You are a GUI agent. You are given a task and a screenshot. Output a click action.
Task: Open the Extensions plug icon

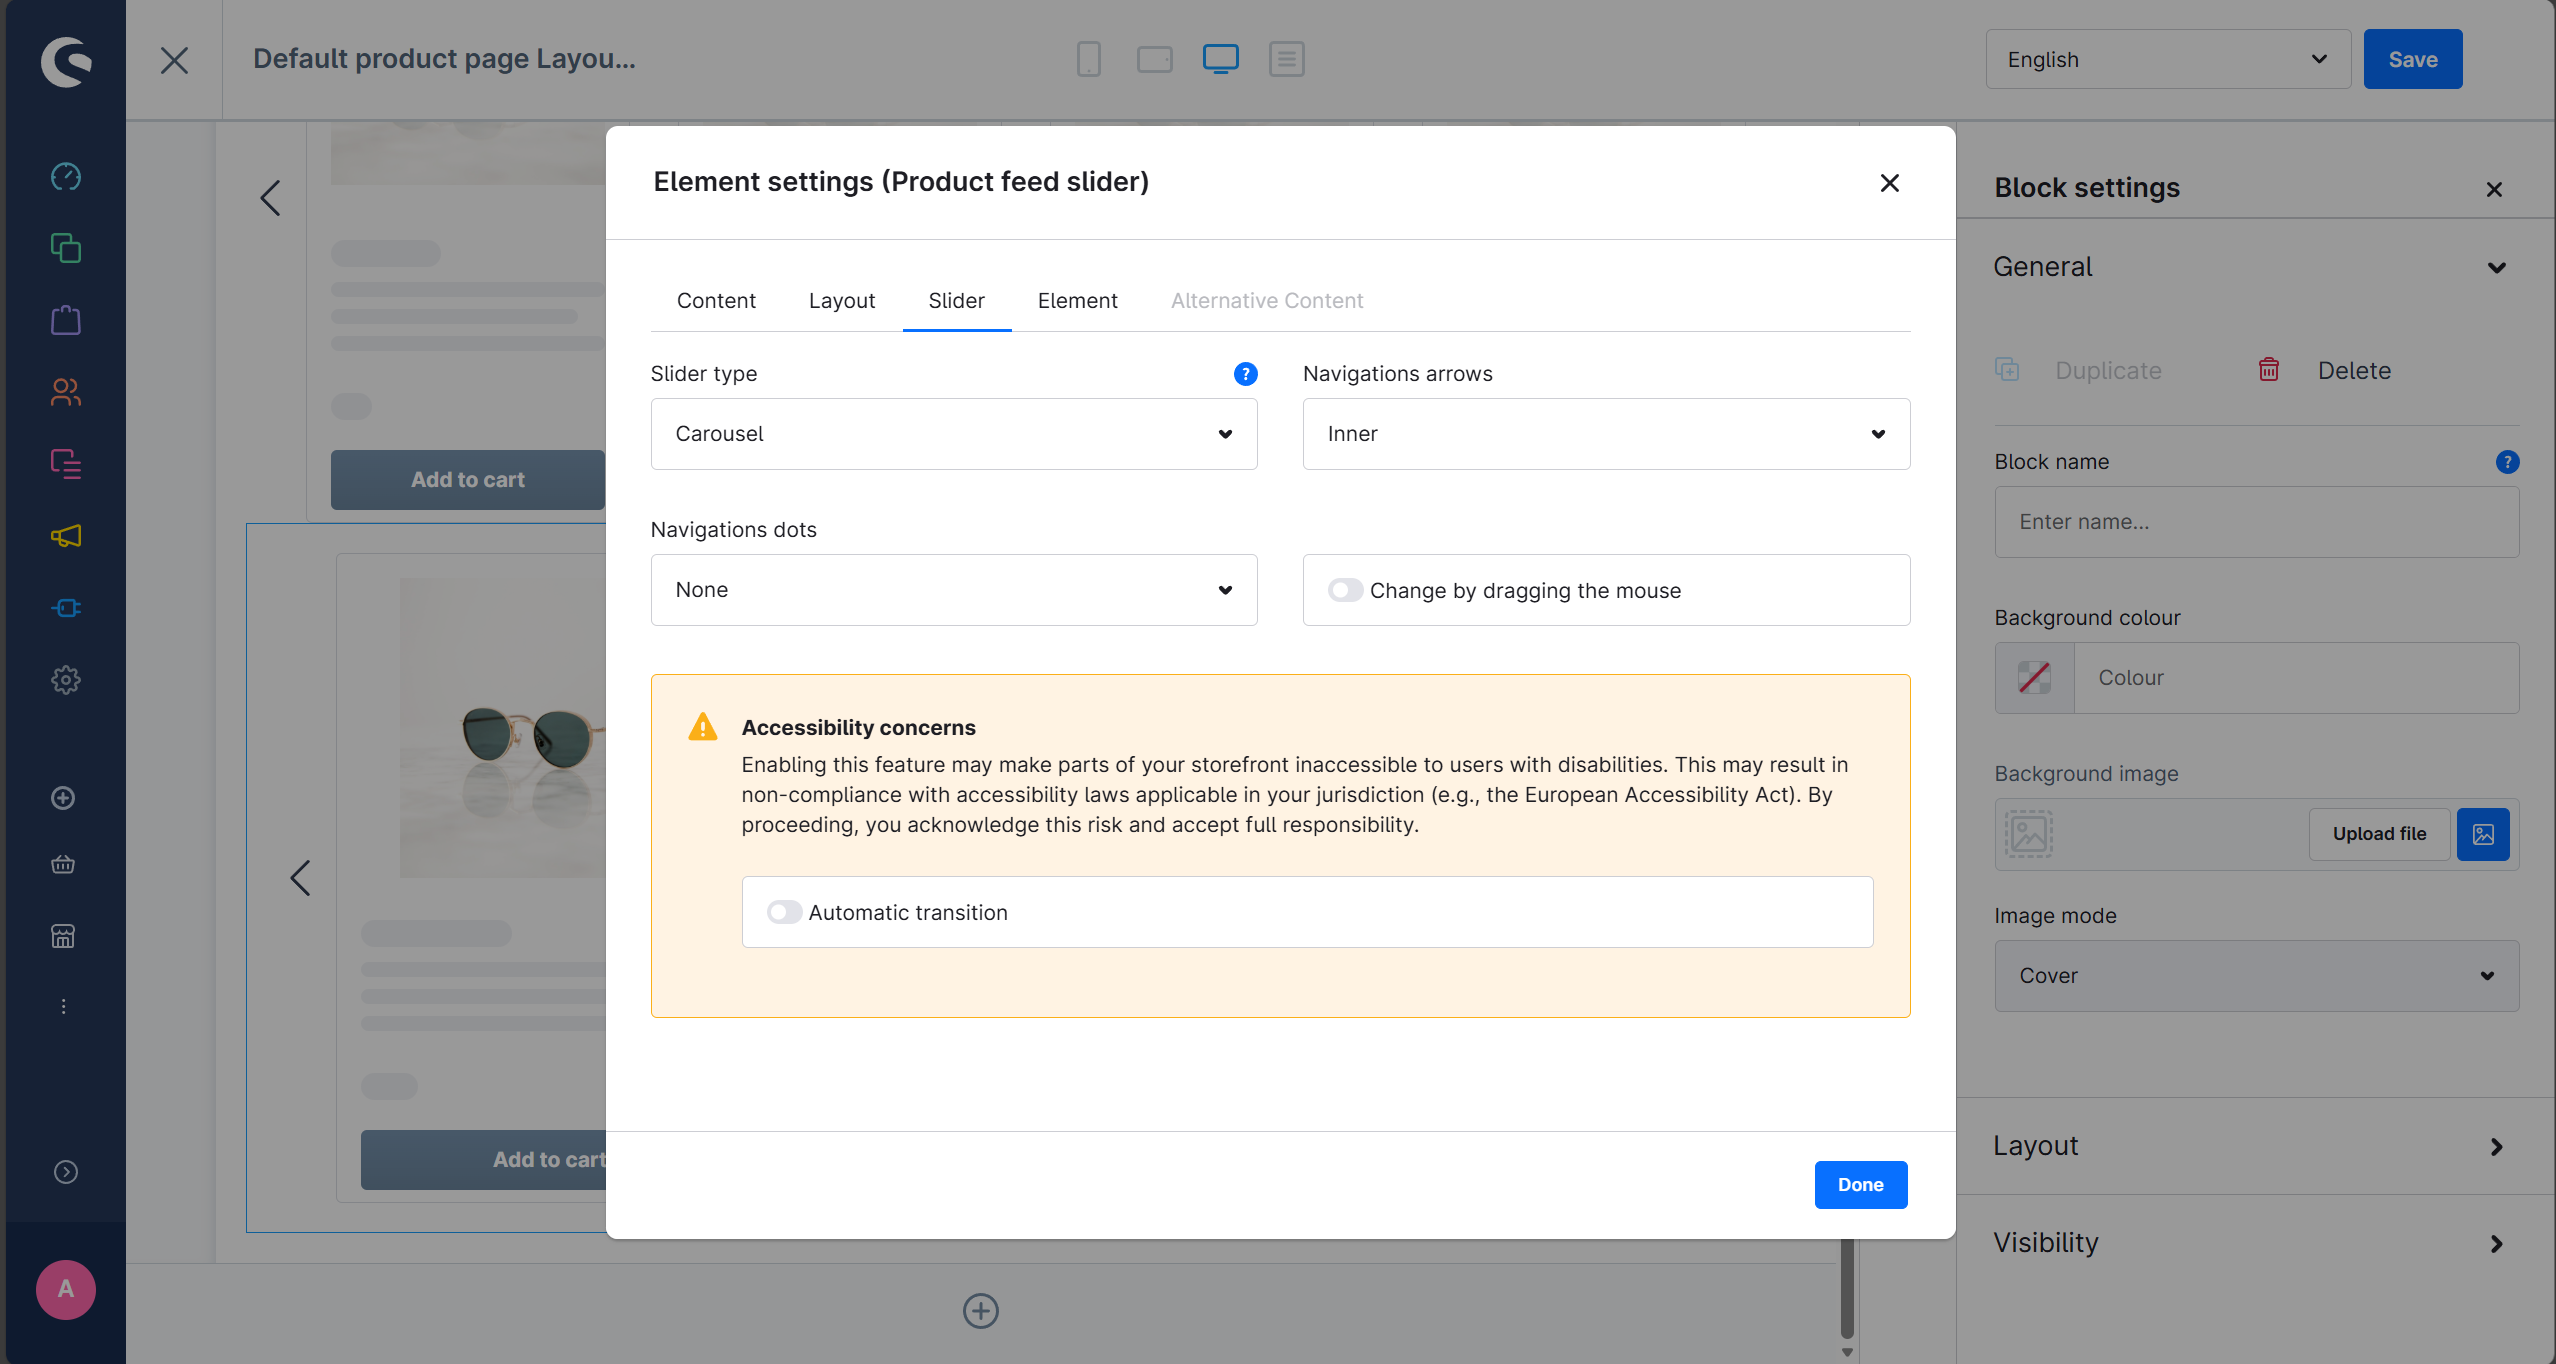pyautogui.click(x=66, y=608)
